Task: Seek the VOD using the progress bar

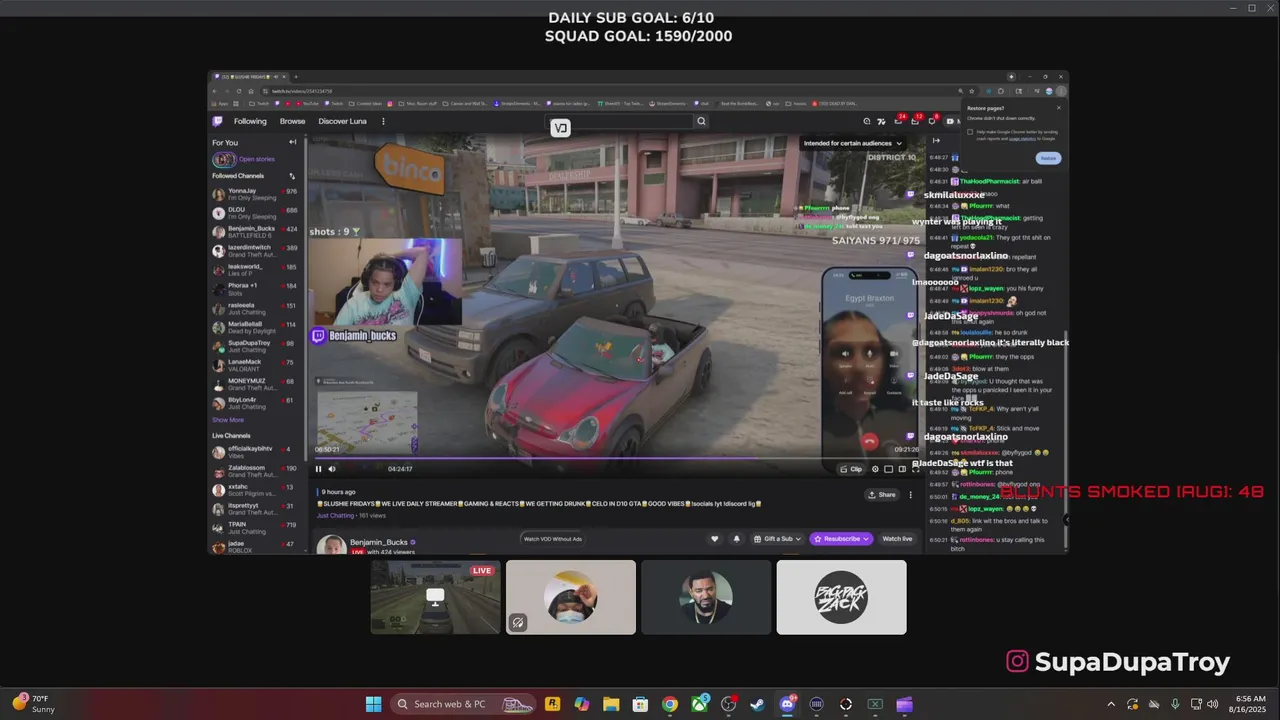Action: tap(612, 459)
